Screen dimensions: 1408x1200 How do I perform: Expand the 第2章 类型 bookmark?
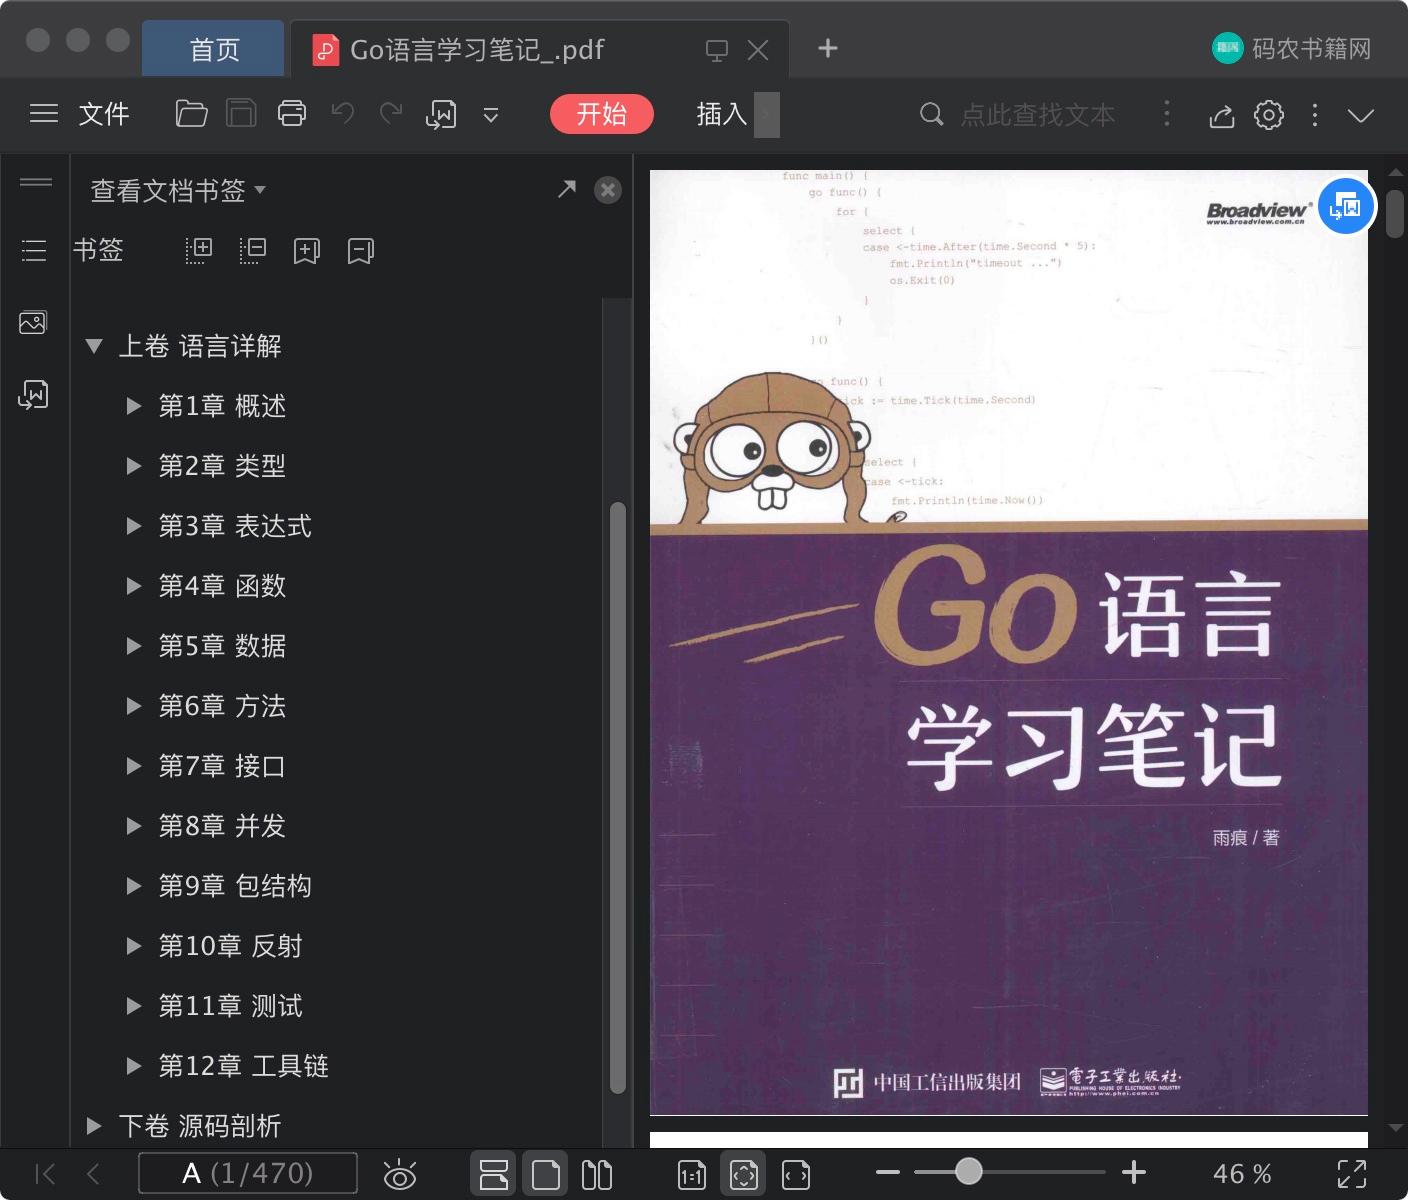point(133,466)
